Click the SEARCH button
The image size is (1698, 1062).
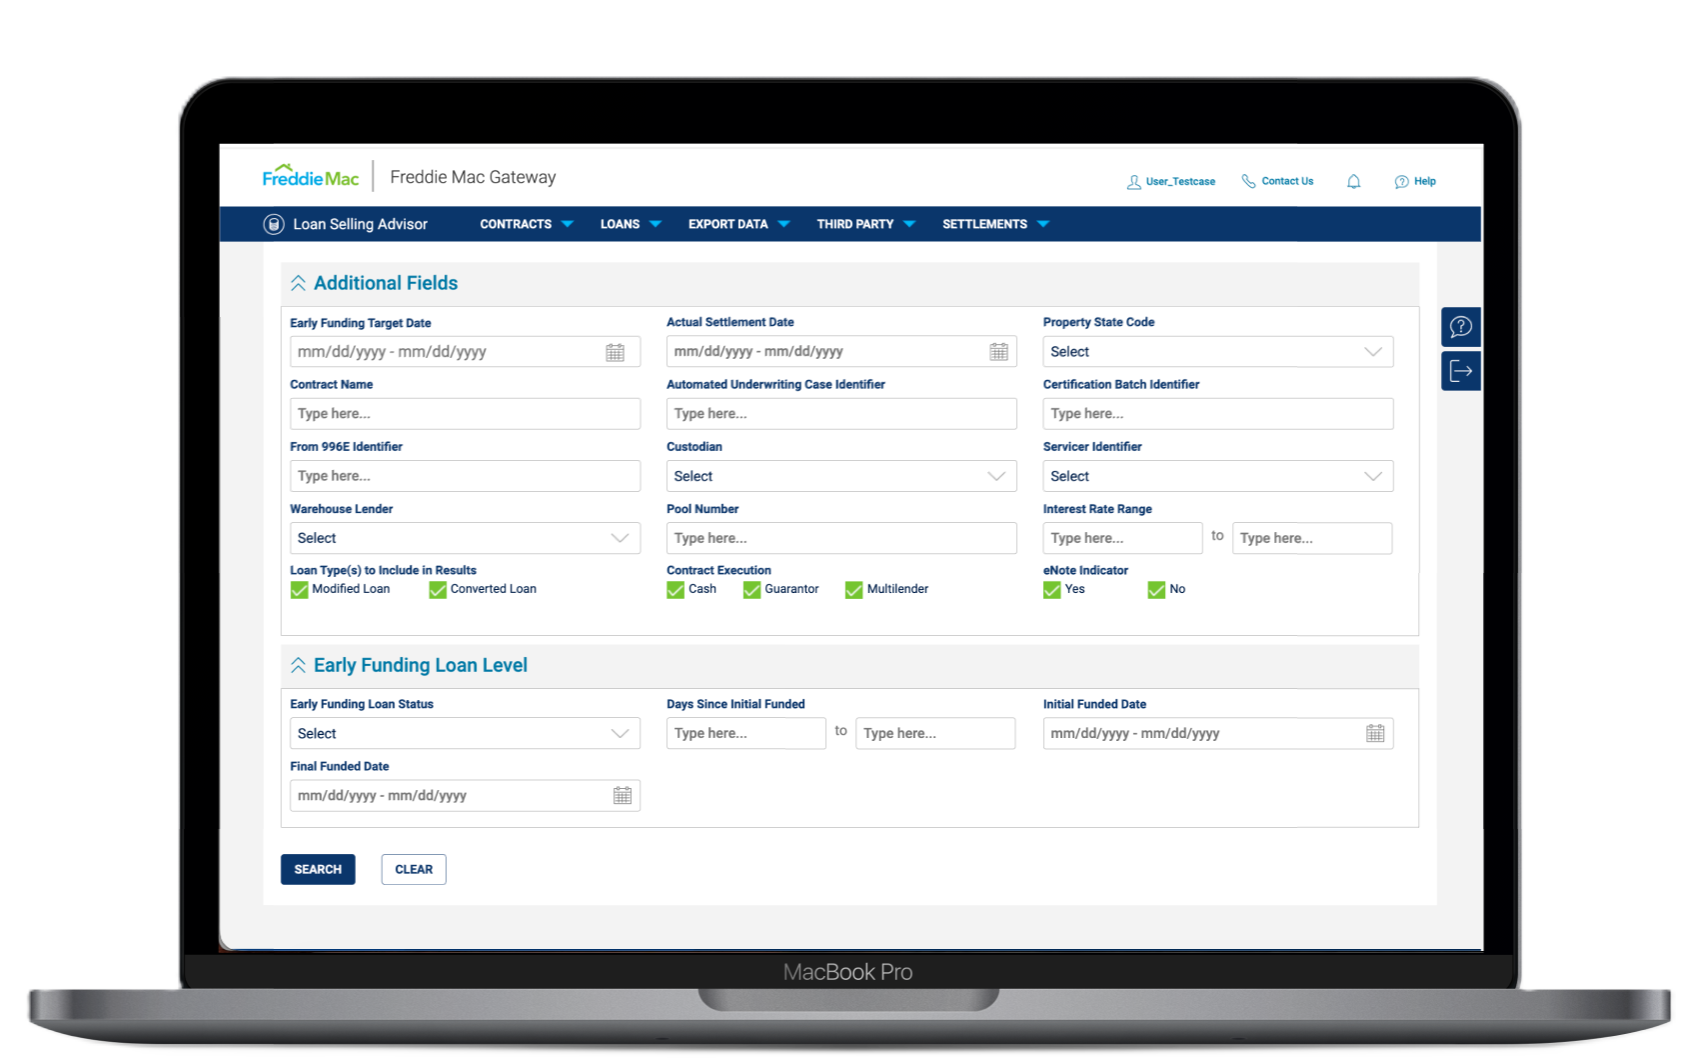318,869
